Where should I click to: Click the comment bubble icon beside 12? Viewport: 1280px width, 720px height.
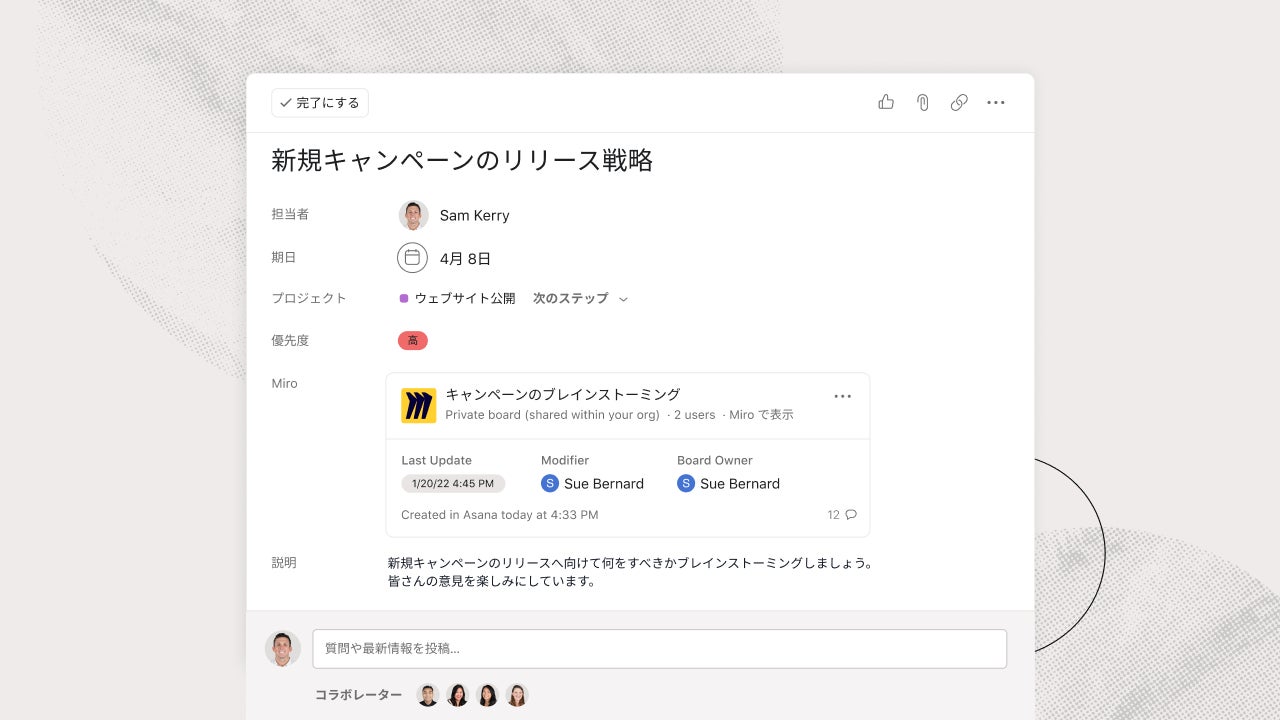coord(851,515)
